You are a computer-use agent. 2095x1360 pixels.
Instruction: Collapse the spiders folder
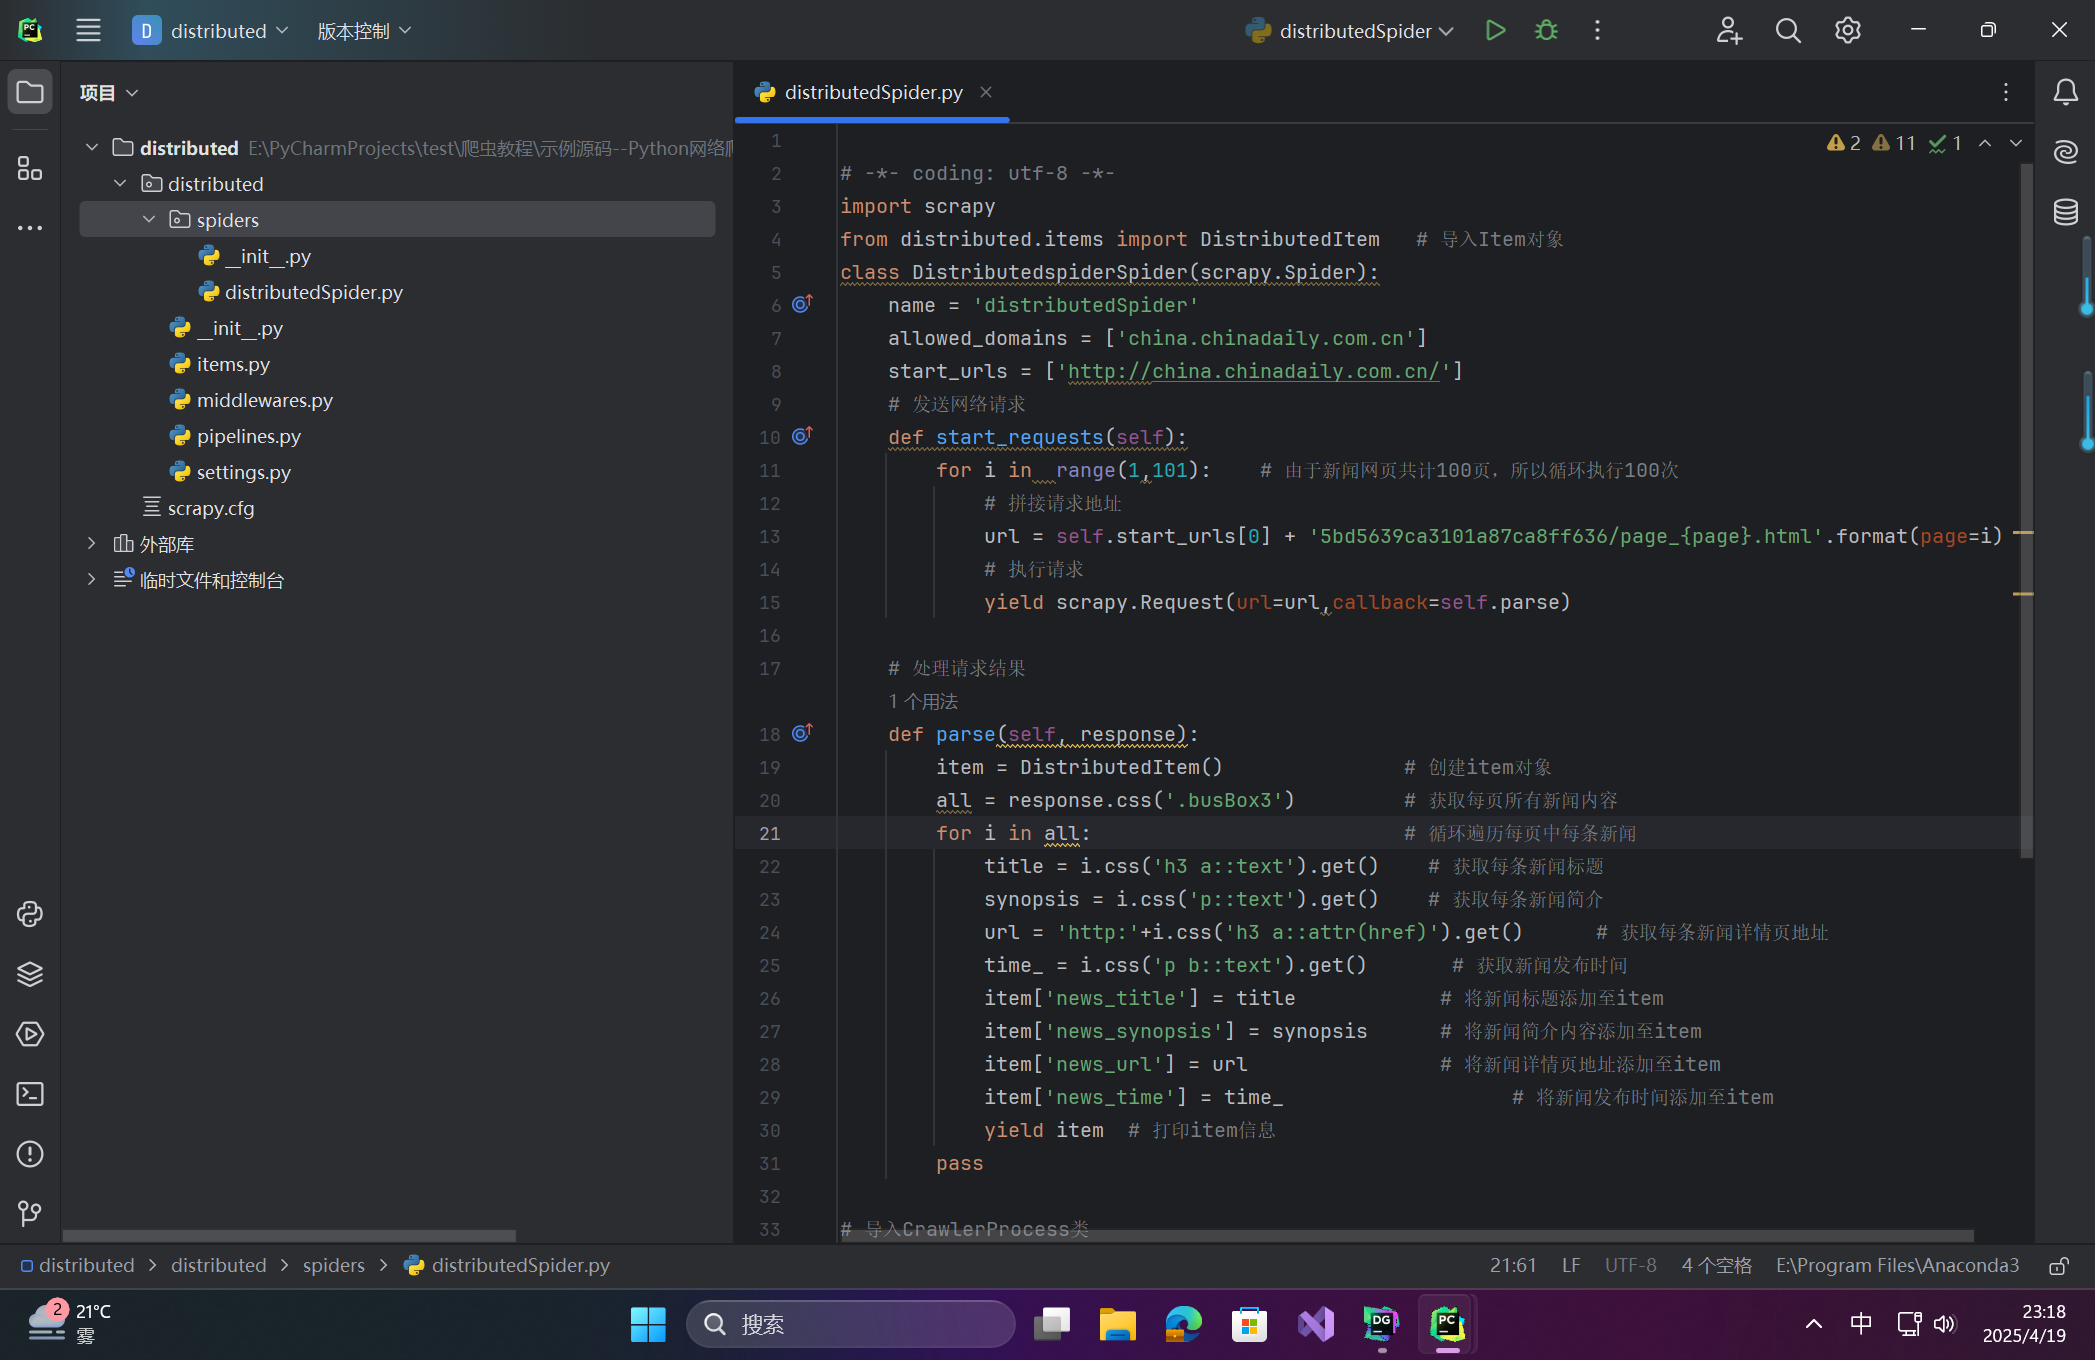coord(149,219)
